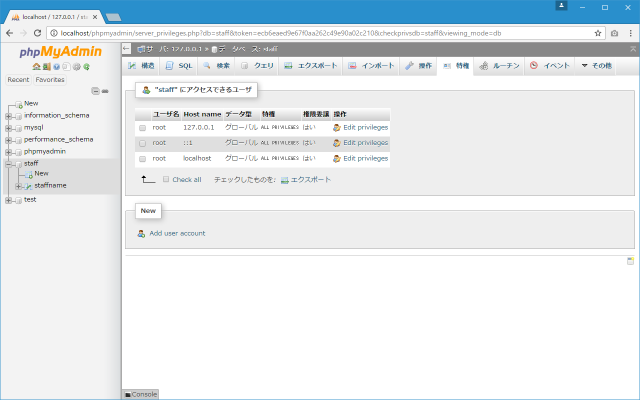Click the bookmark star in address bar
Image resolution: width=640 pixels, height=400 pixels.
tap(598, 33)
